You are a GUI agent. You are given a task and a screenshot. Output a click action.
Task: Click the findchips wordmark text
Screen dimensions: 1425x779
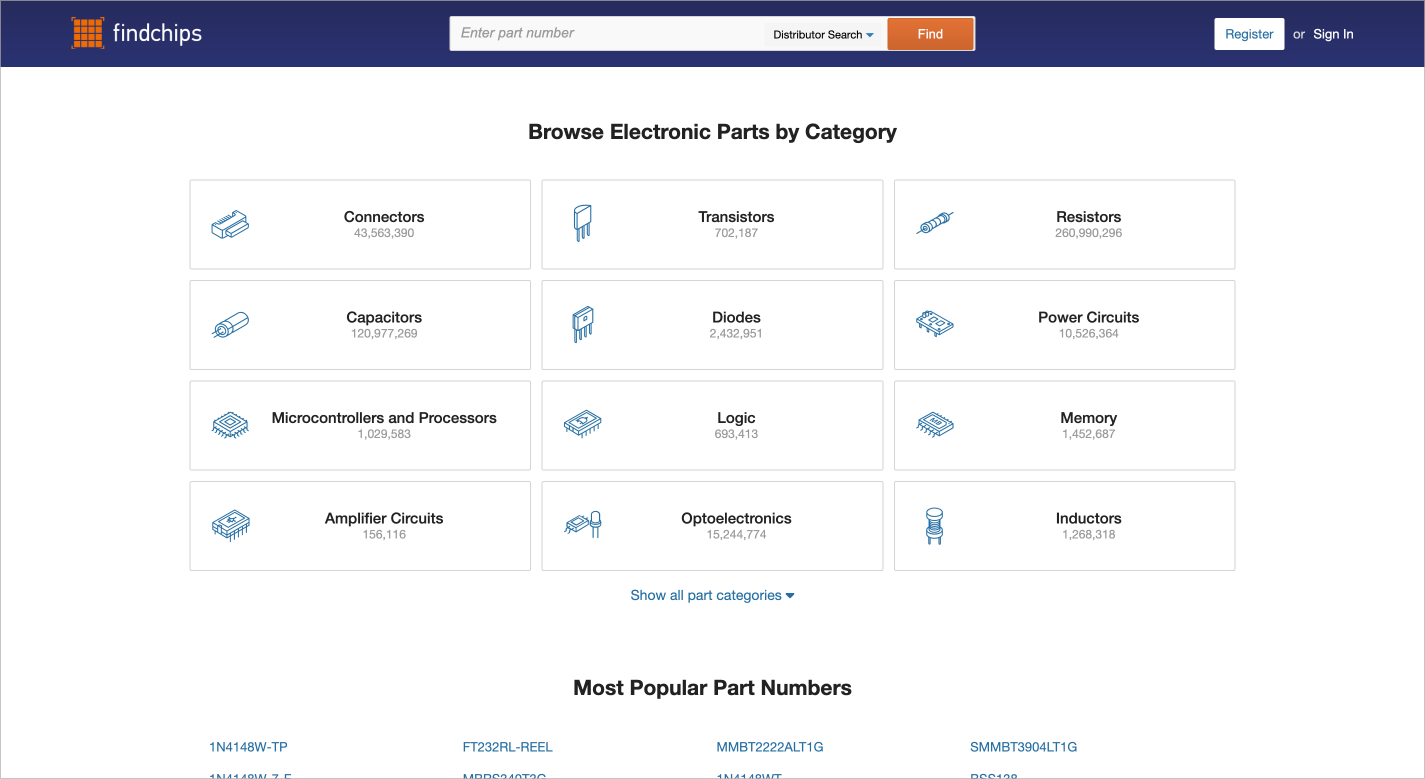pos(157,33)
